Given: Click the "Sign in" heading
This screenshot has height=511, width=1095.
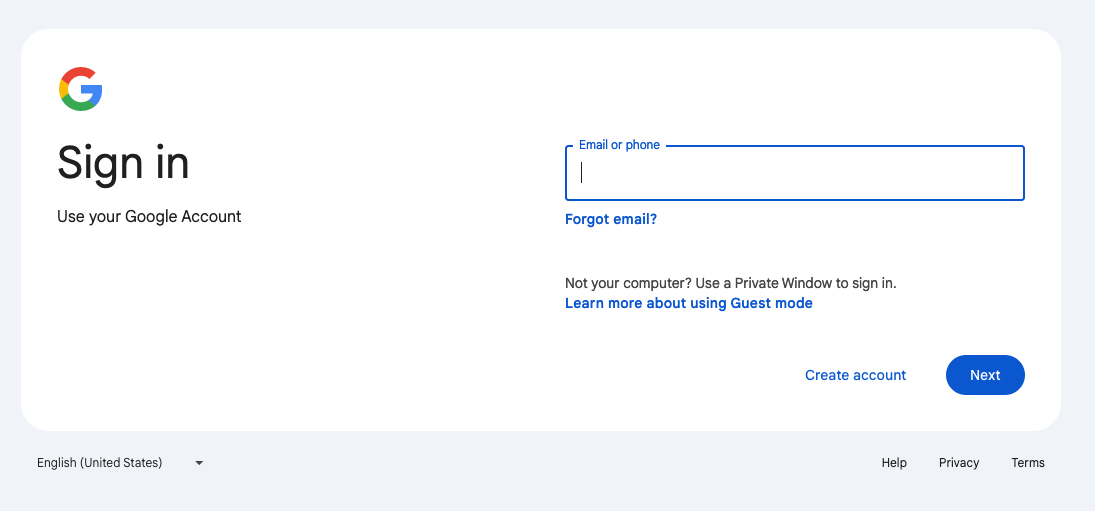Looking at the screenshot, I should click(x=123, y=163).
